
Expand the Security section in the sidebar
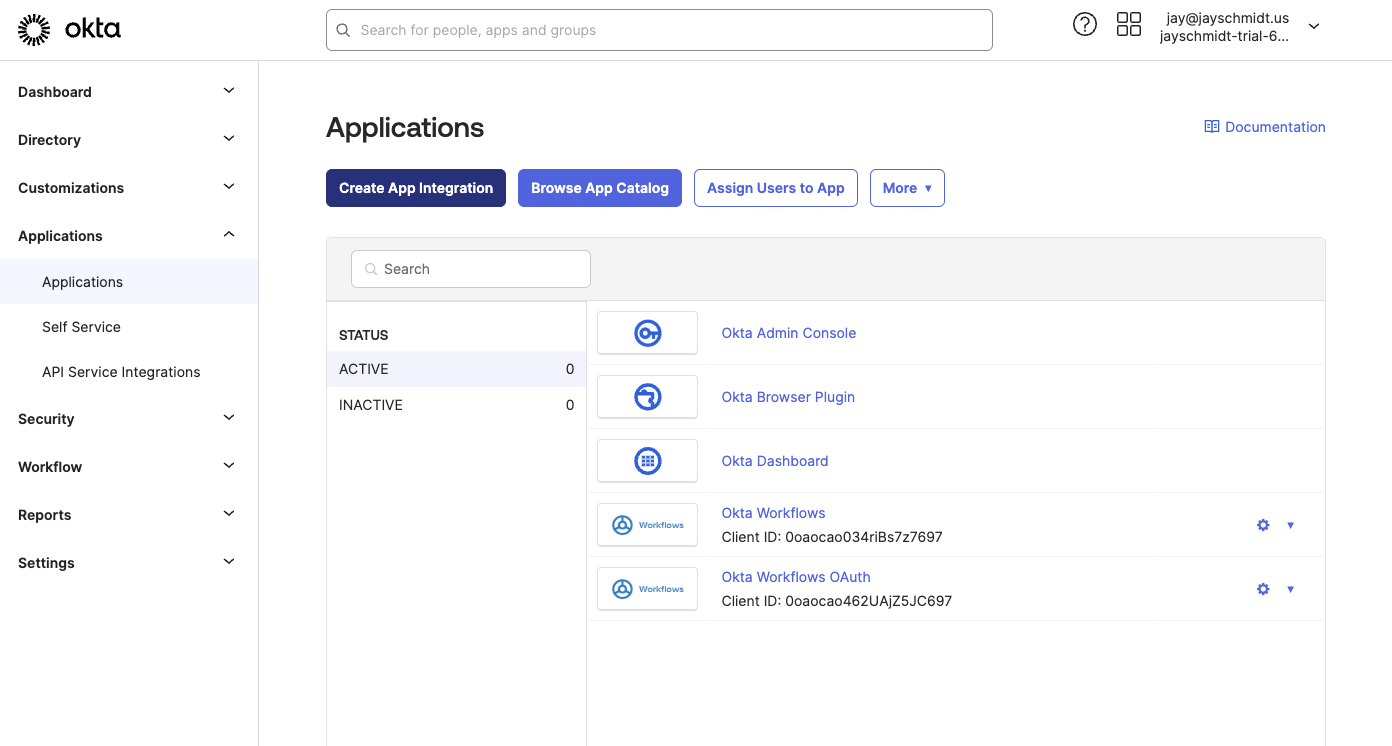click(128, 418)
